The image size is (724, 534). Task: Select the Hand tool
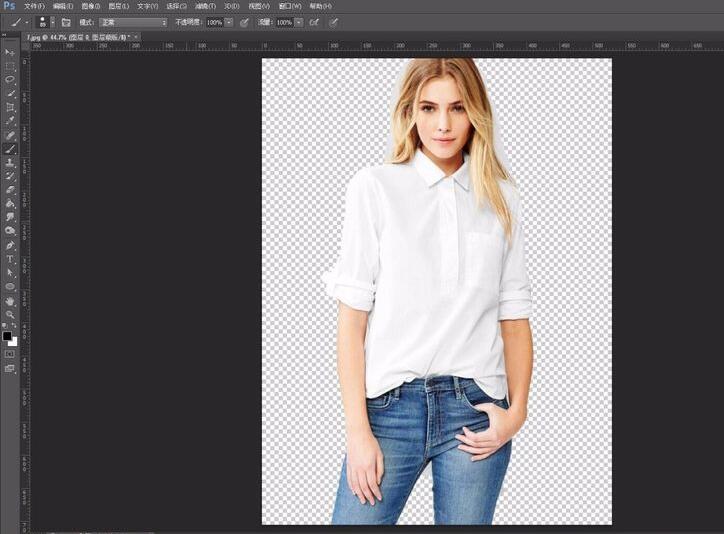10,301
